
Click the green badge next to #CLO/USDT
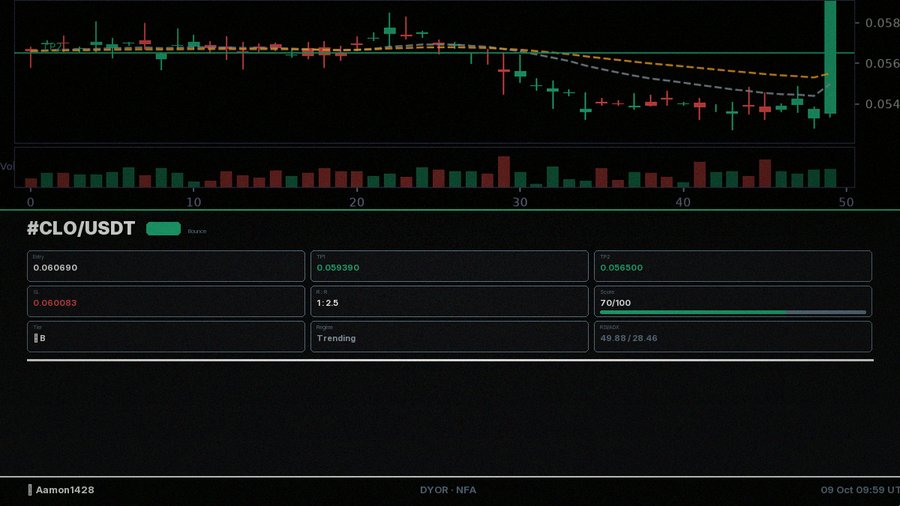coord(164,228)
